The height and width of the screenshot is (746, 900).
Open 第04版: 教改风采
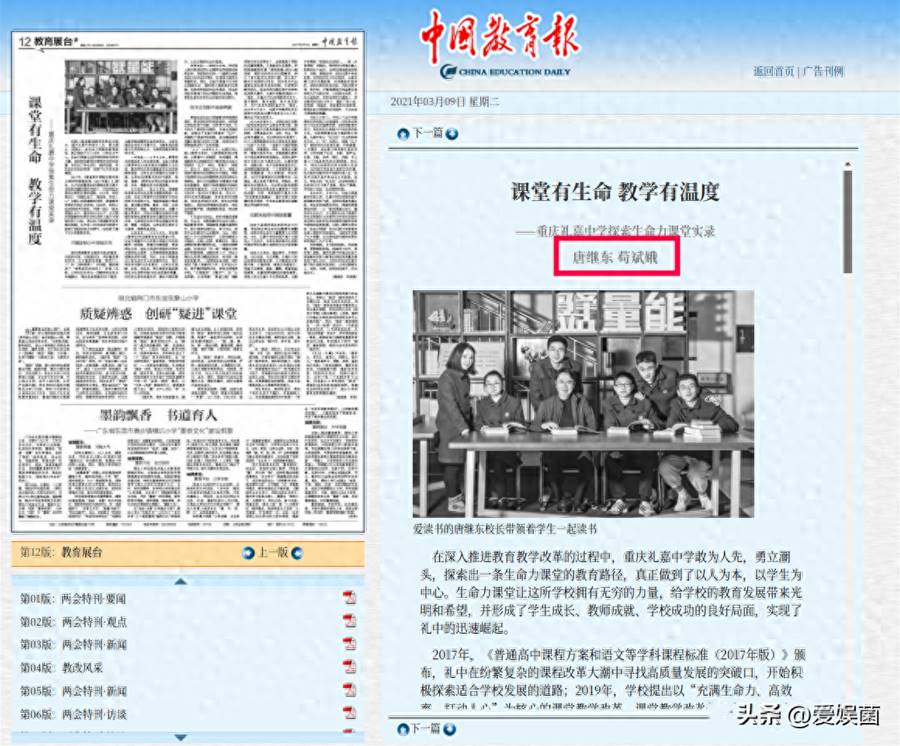click(61, 667)
